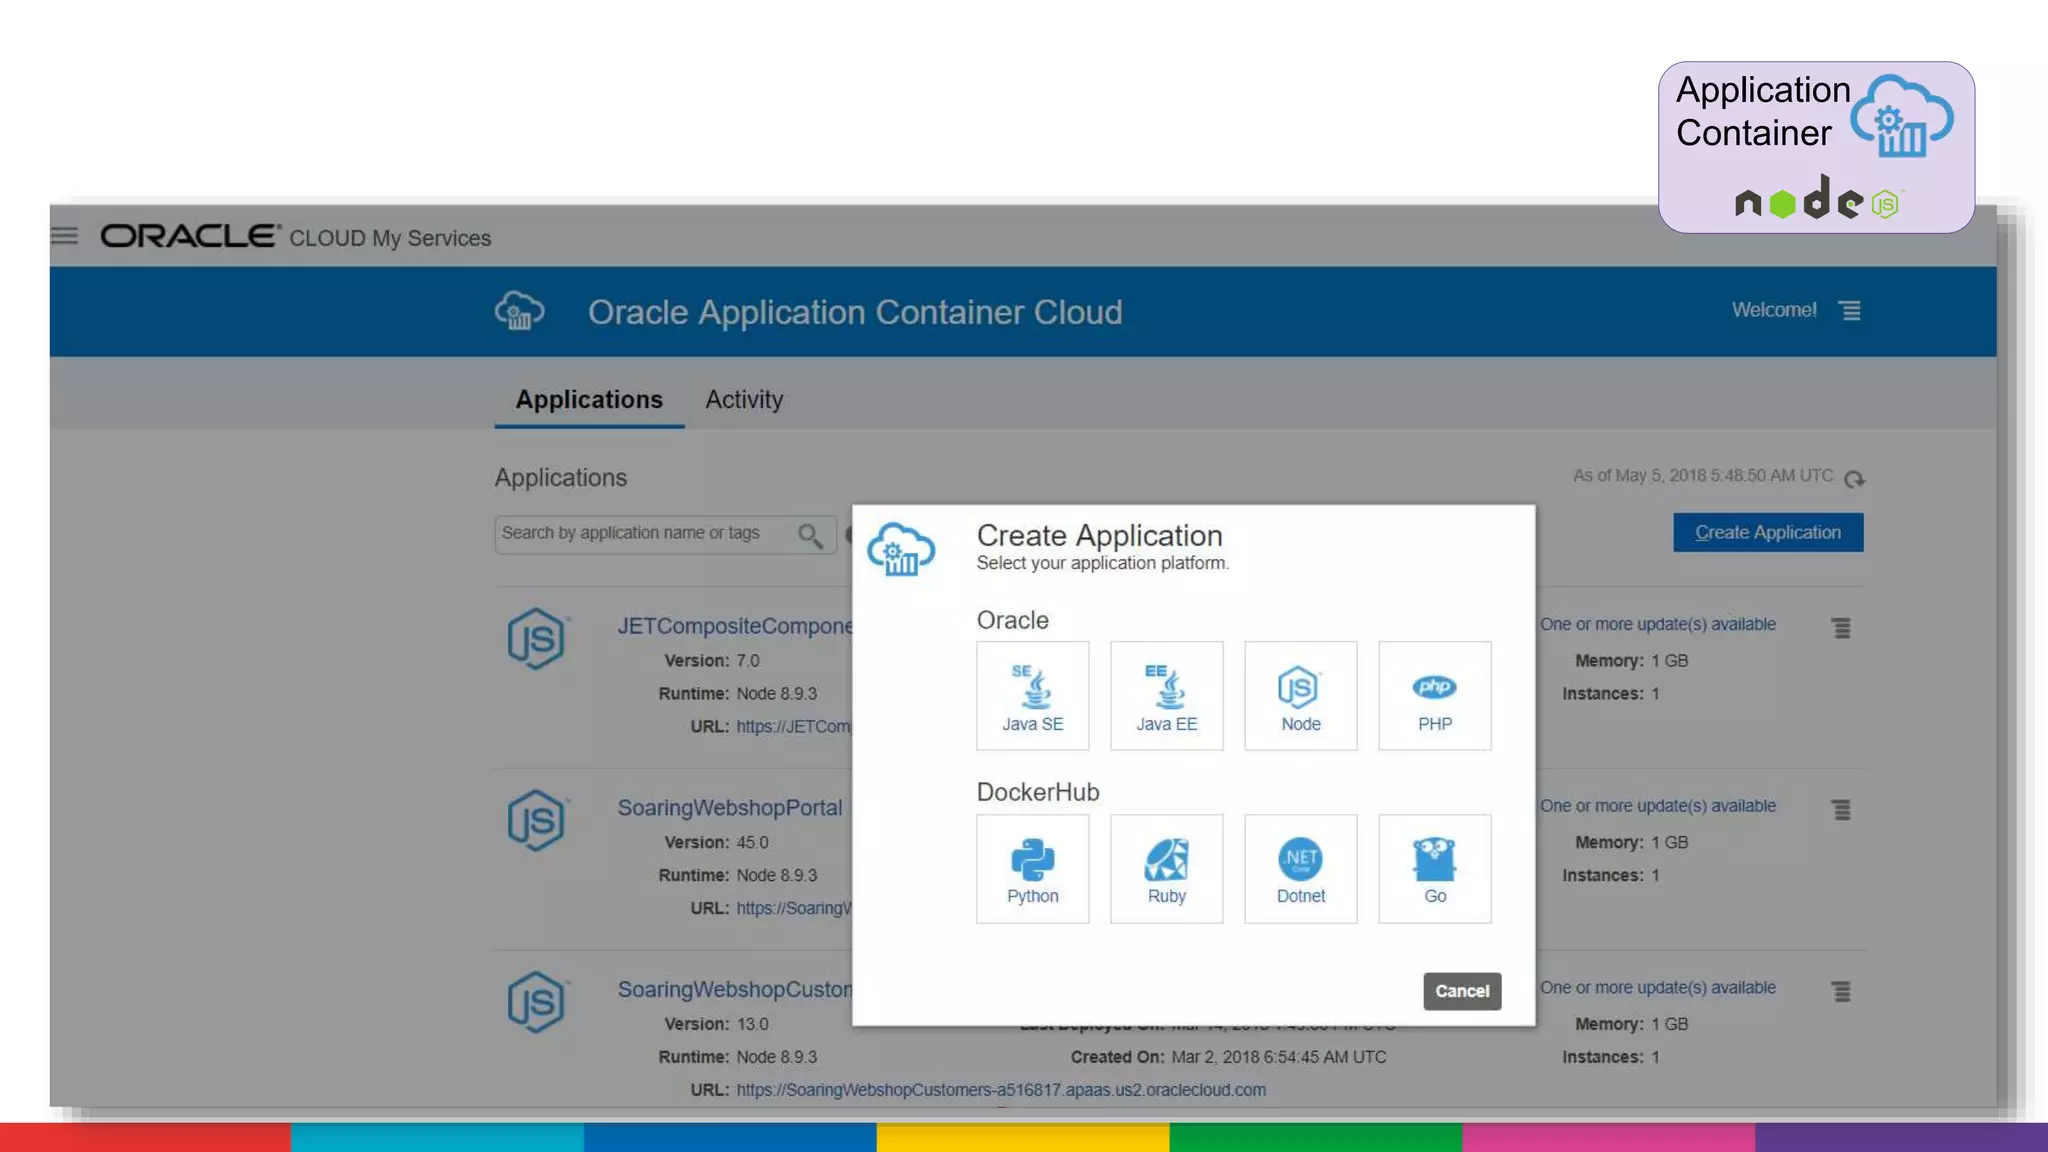The image size is (2048, 1152).
Task: Cancel the Create Application dialog
Action: pos(1462,991)
